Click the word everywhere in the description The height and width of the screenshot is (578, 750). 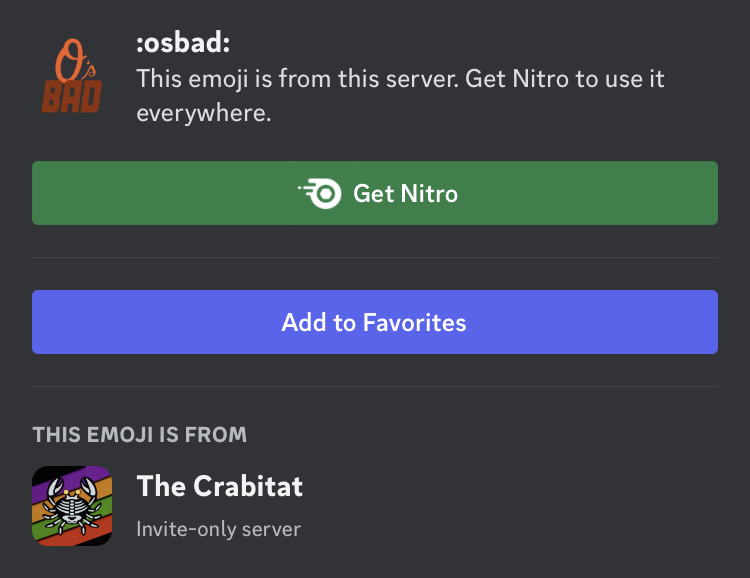pos(204,113)
